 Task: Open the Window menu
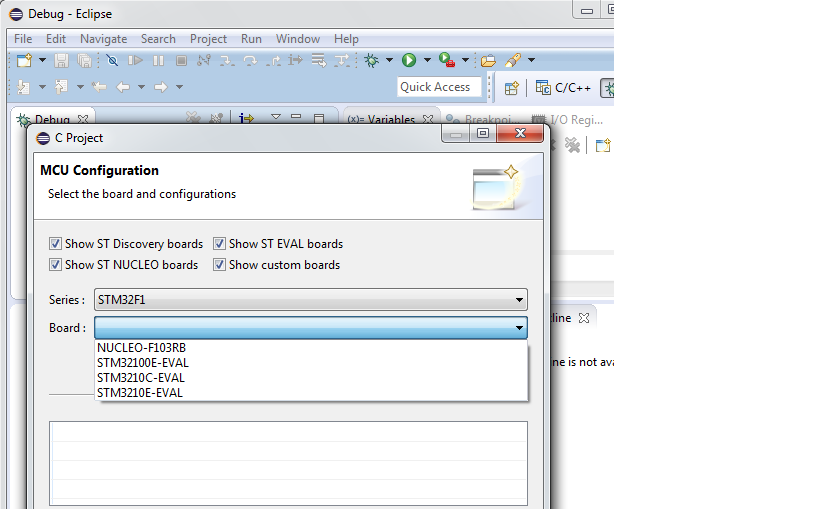click(297, 39)
